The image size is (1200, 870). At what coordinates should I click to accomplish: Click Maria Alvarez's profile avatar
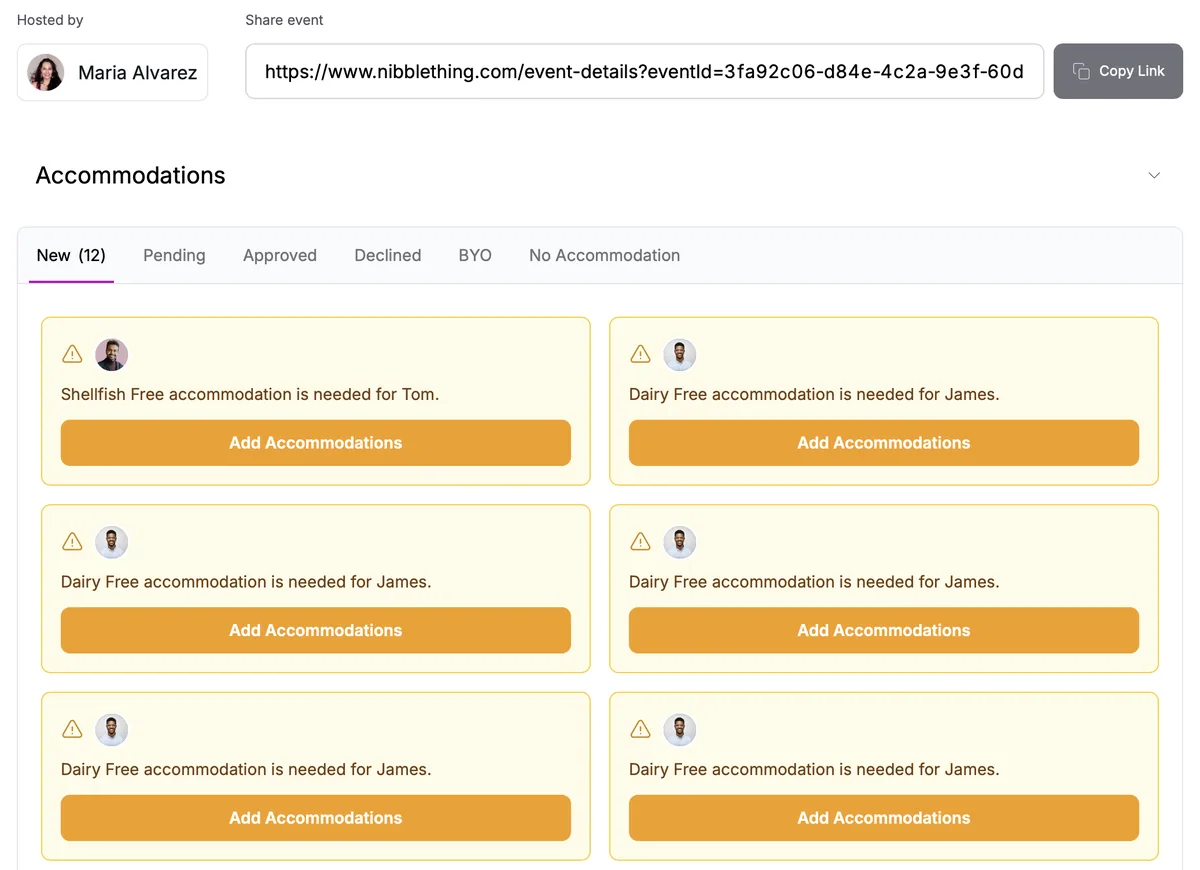point(46,72)
